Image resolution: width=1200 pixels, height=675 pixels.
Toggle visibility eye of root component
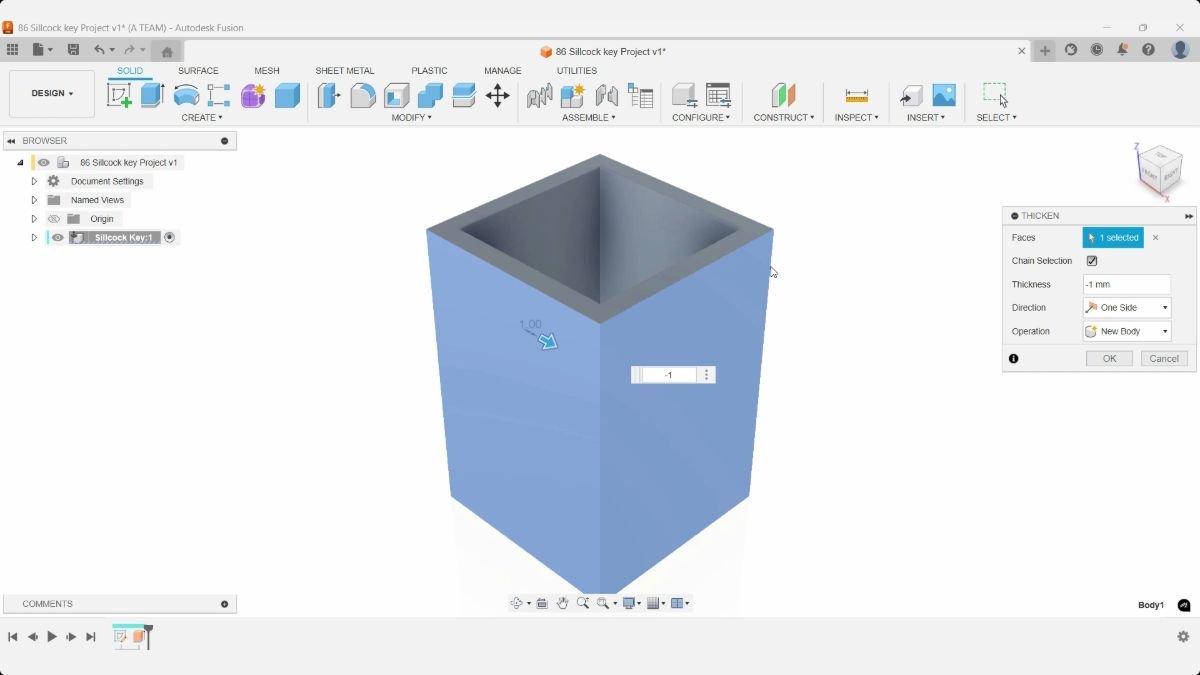[x=44, y=162]
